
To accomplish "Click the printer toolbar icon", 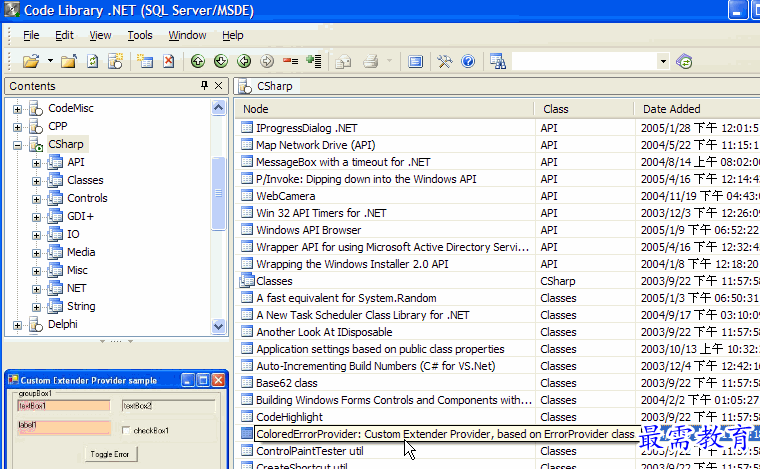I will [371, 62].
